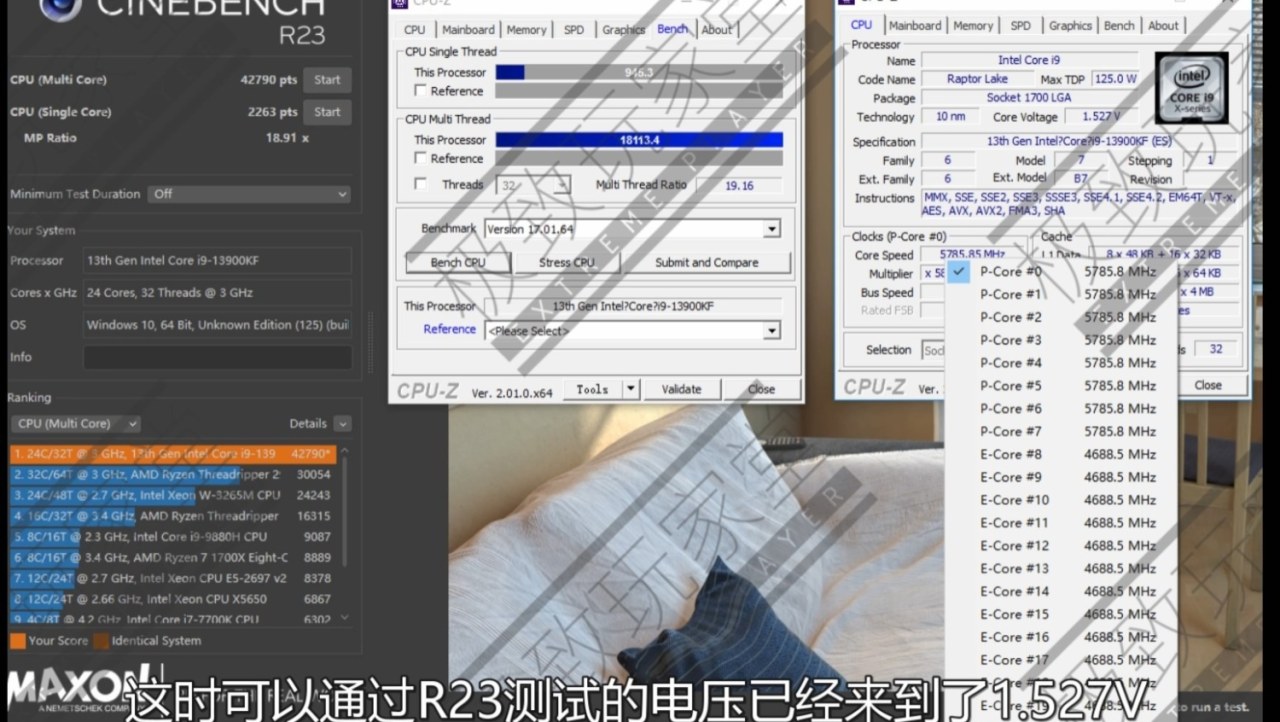Expand the Details chevron in Ranking

[x=343, y=424]
